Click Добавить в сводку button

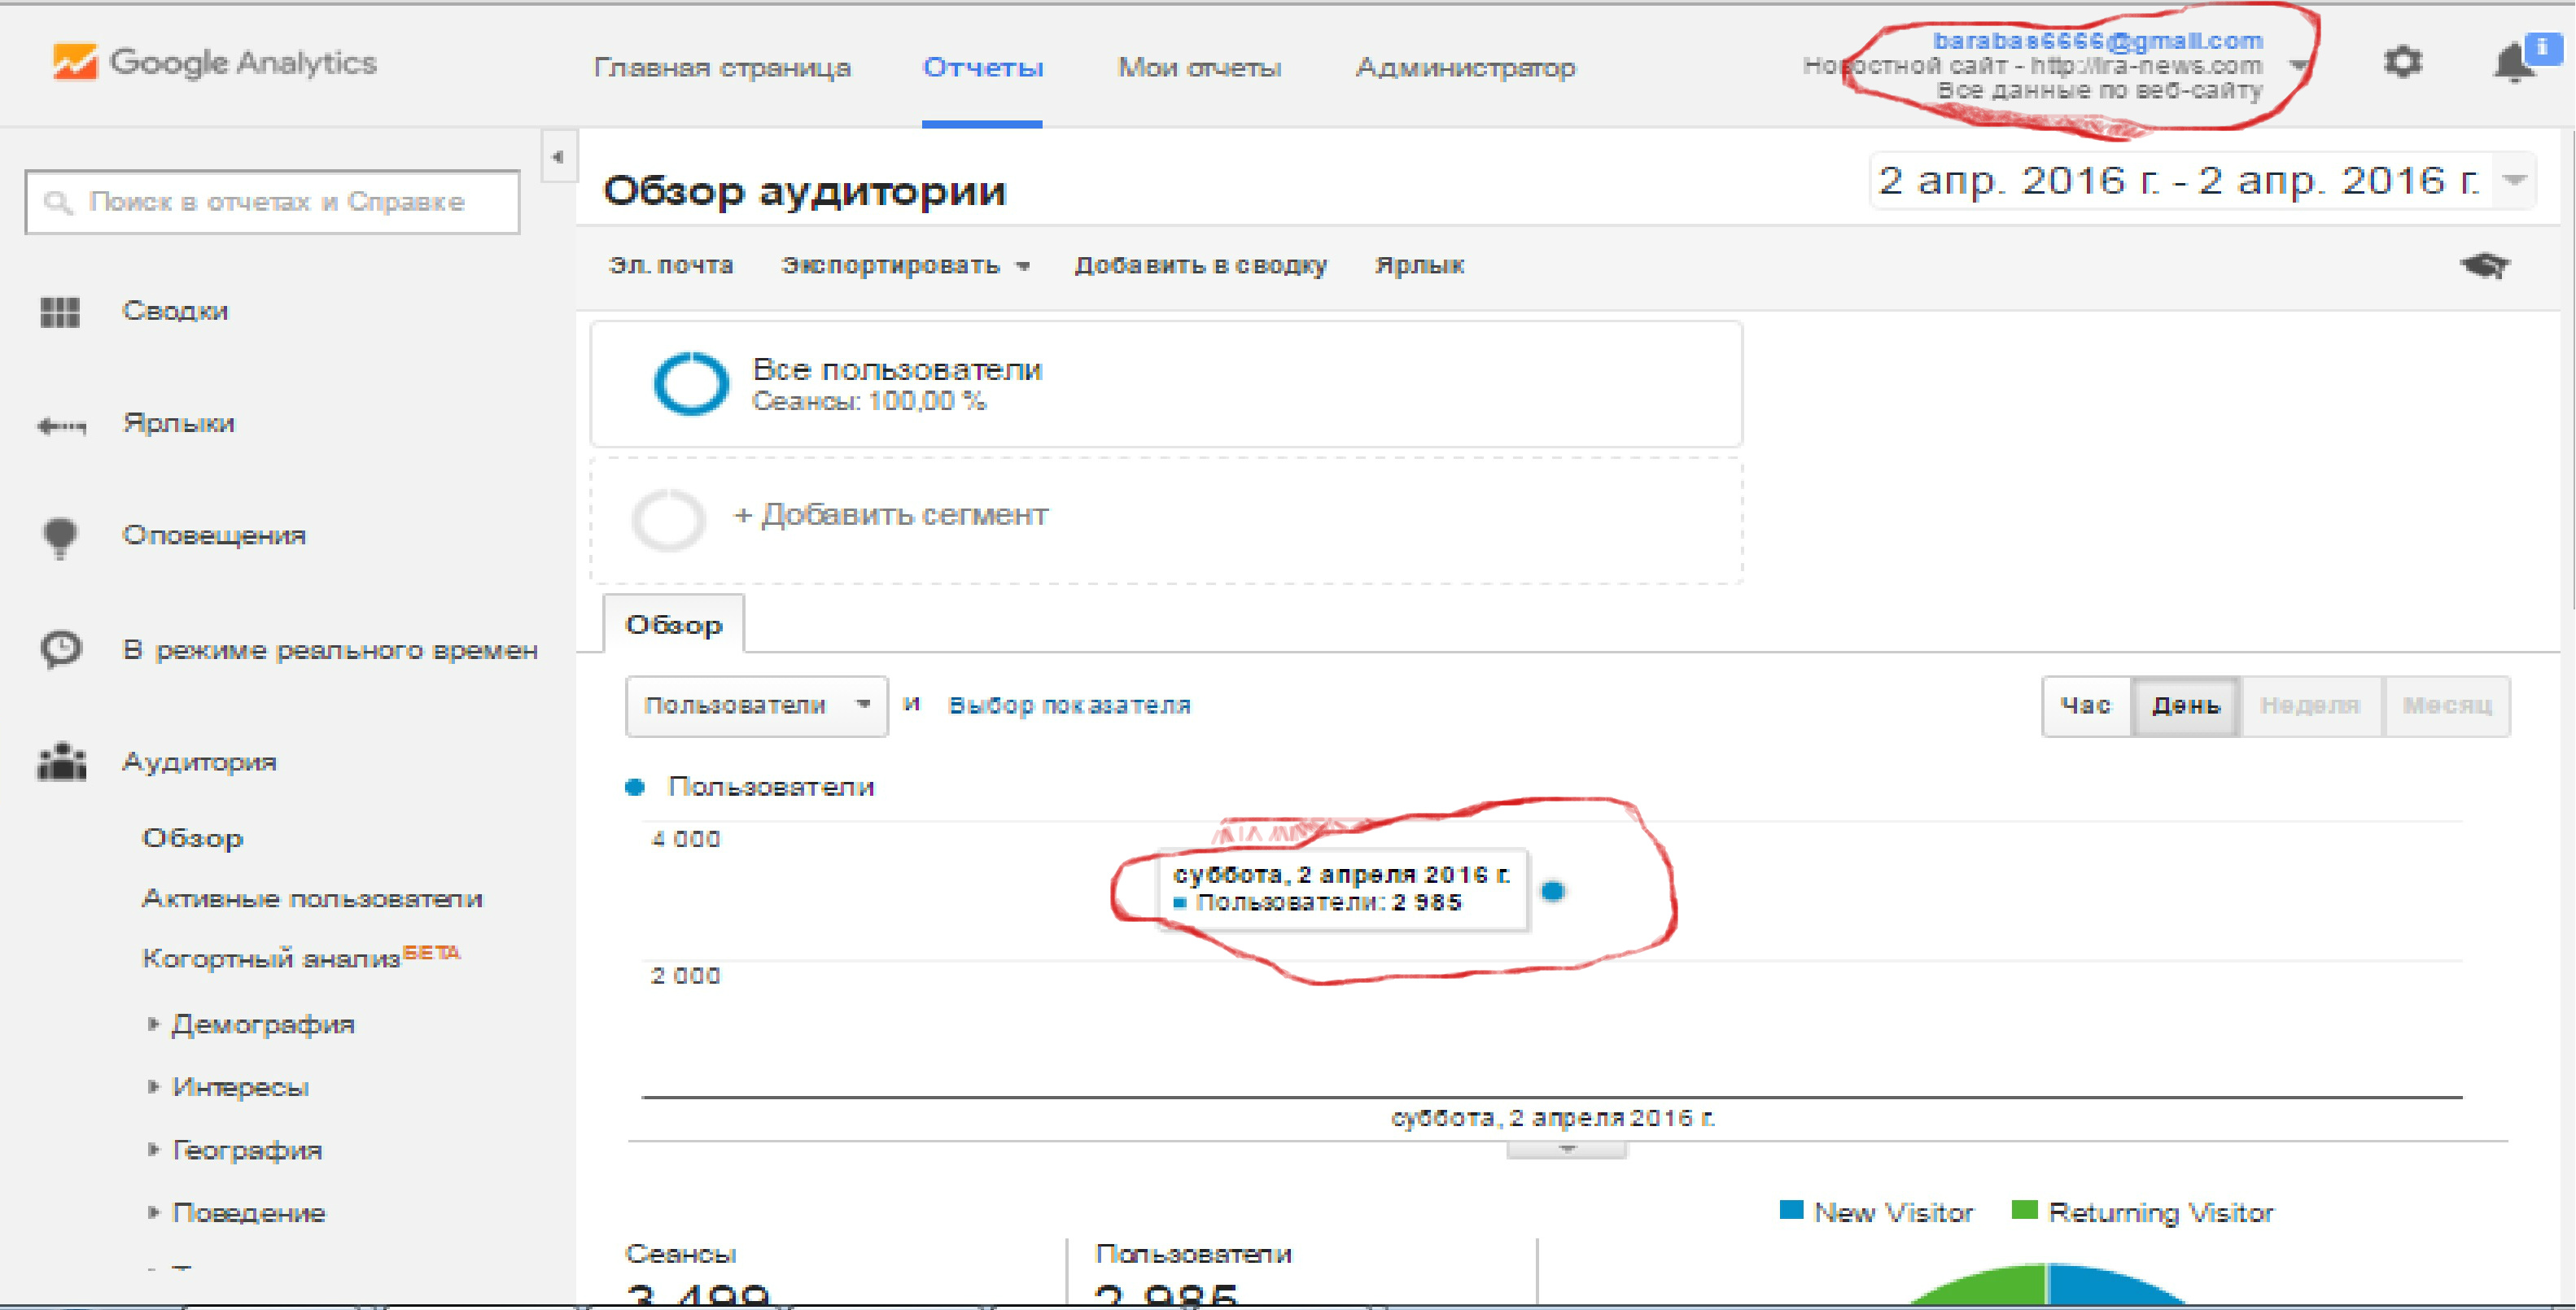click(1200, 265)
